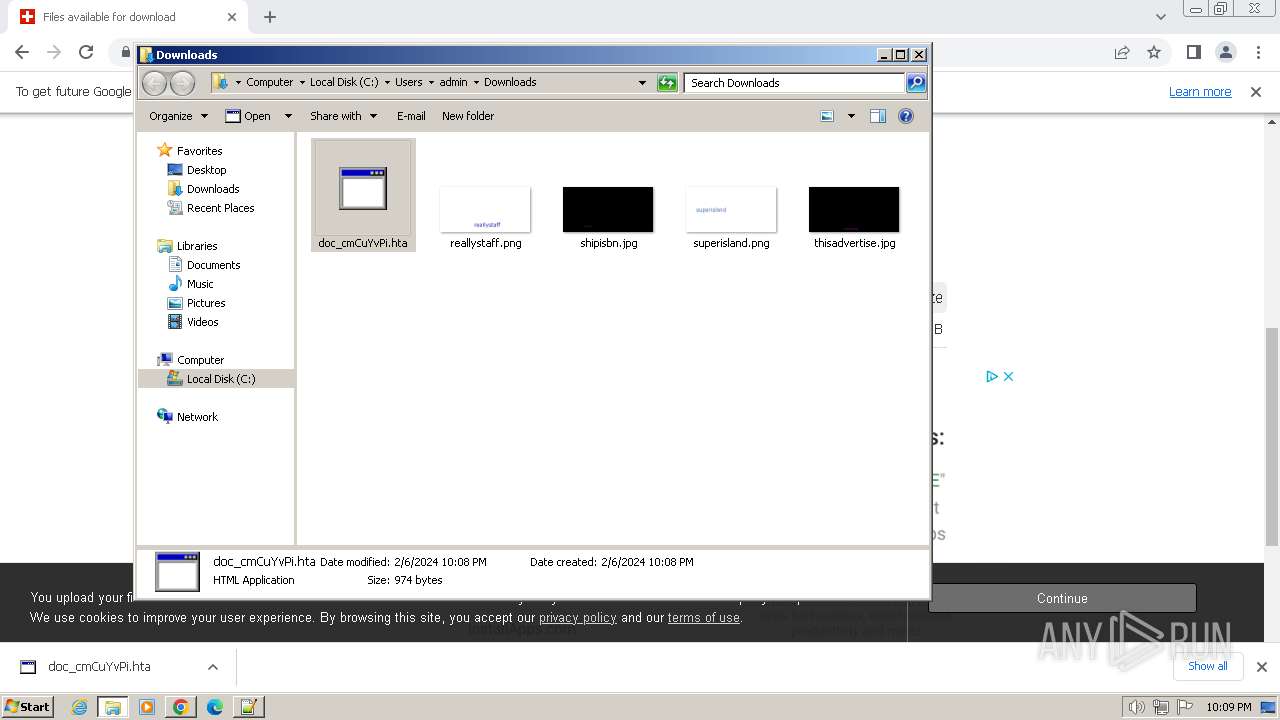Dismiss the Chrome info bar

[x=1256, y=92]
